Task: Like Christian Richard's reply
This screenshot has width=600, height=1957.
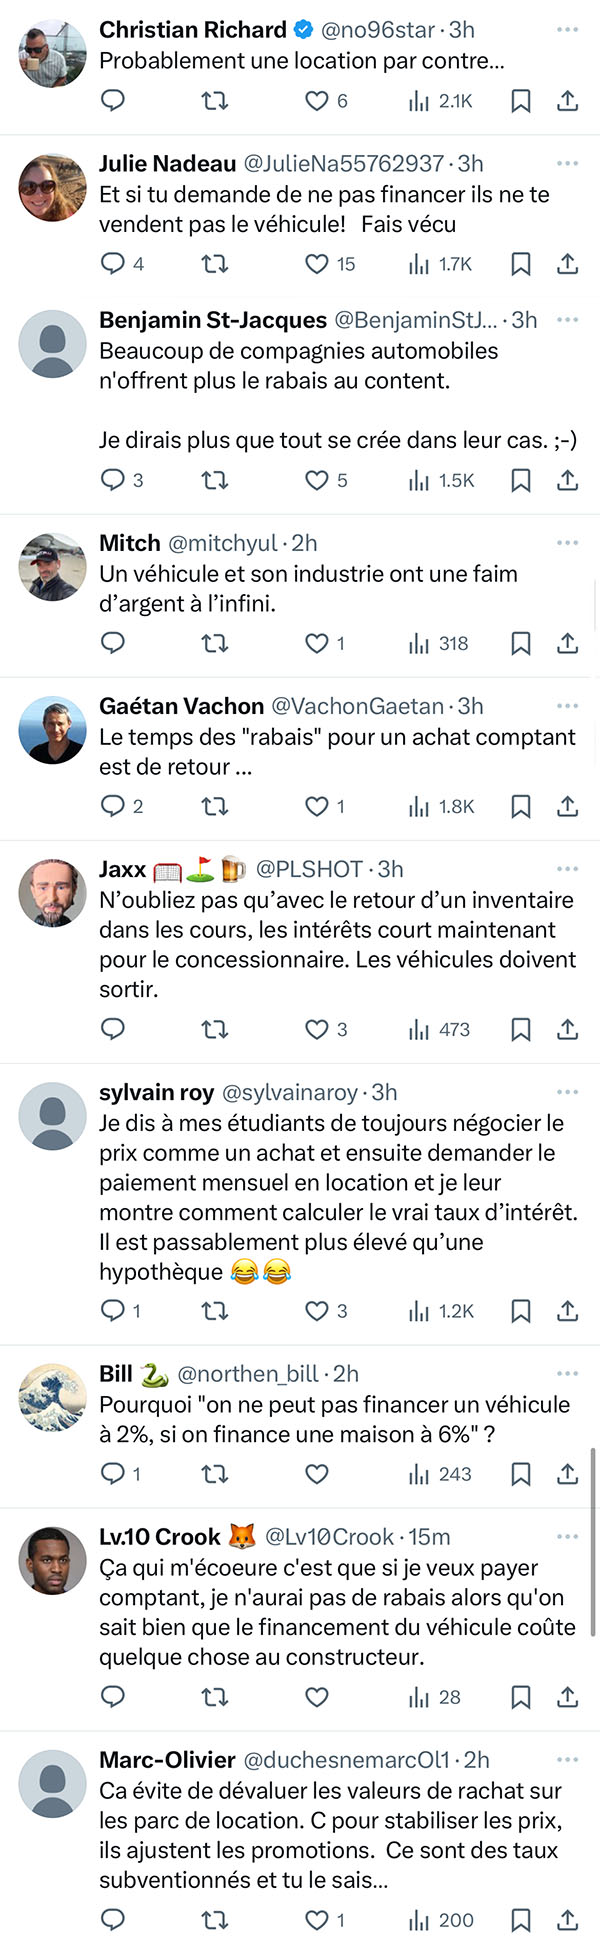Action: (317, 101)
